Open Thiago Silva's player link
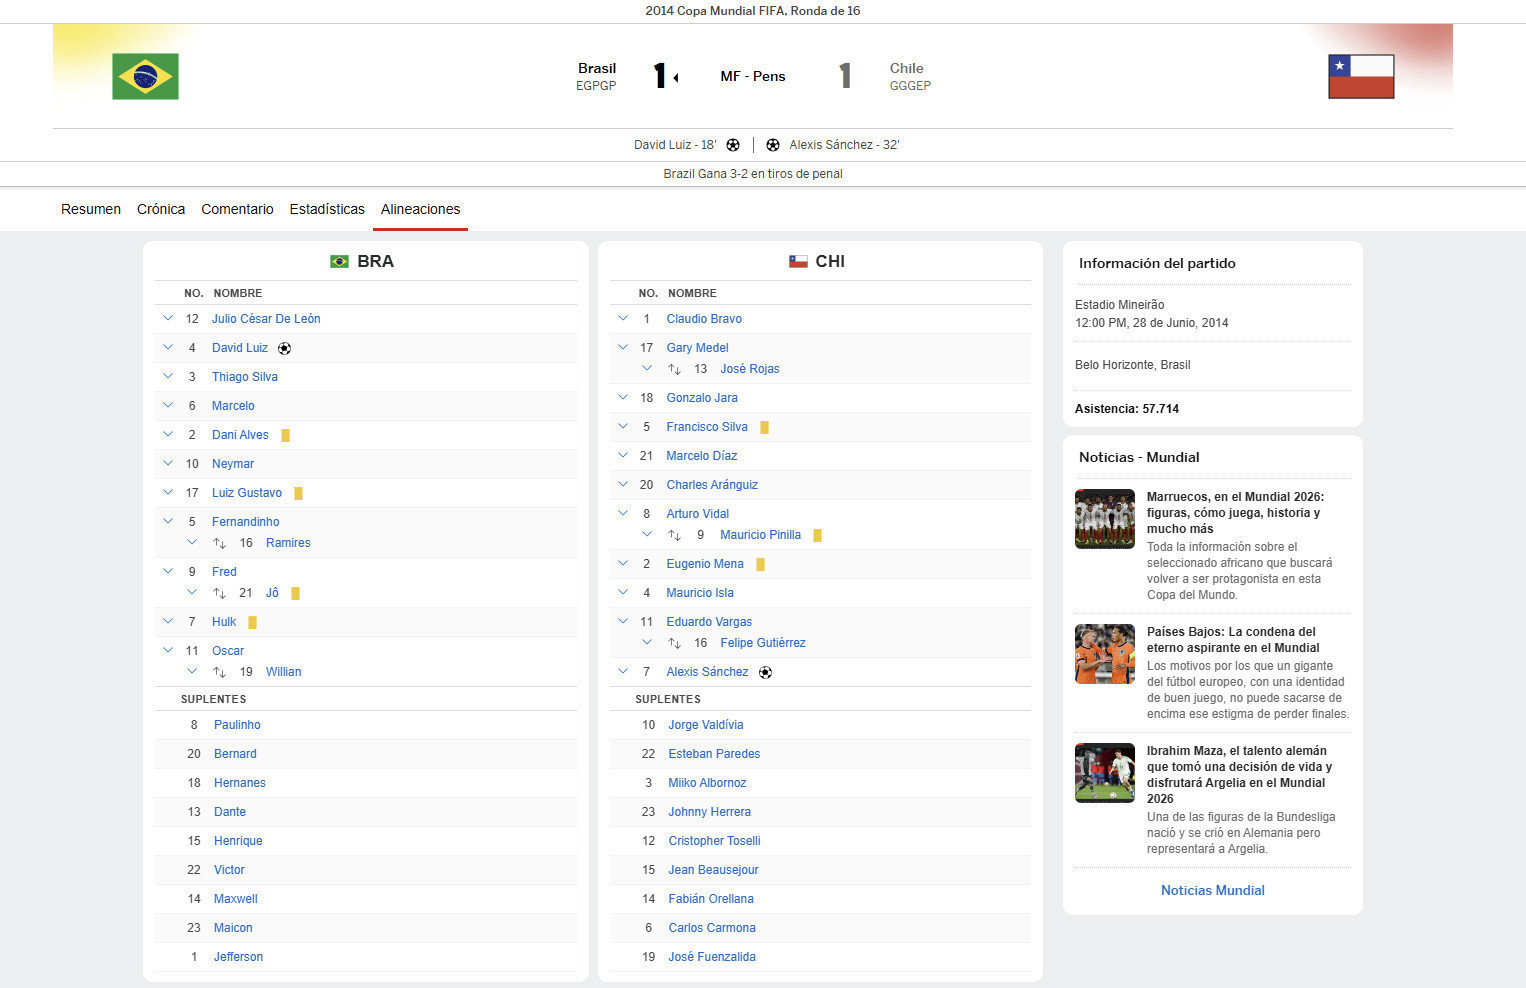Screen dimensions: 1526x988 [245, 377]
